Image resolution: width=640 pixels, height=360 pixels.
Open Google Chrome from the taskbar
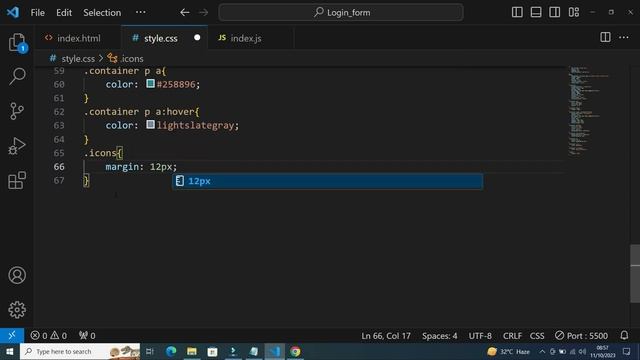(x=295, y=351)
